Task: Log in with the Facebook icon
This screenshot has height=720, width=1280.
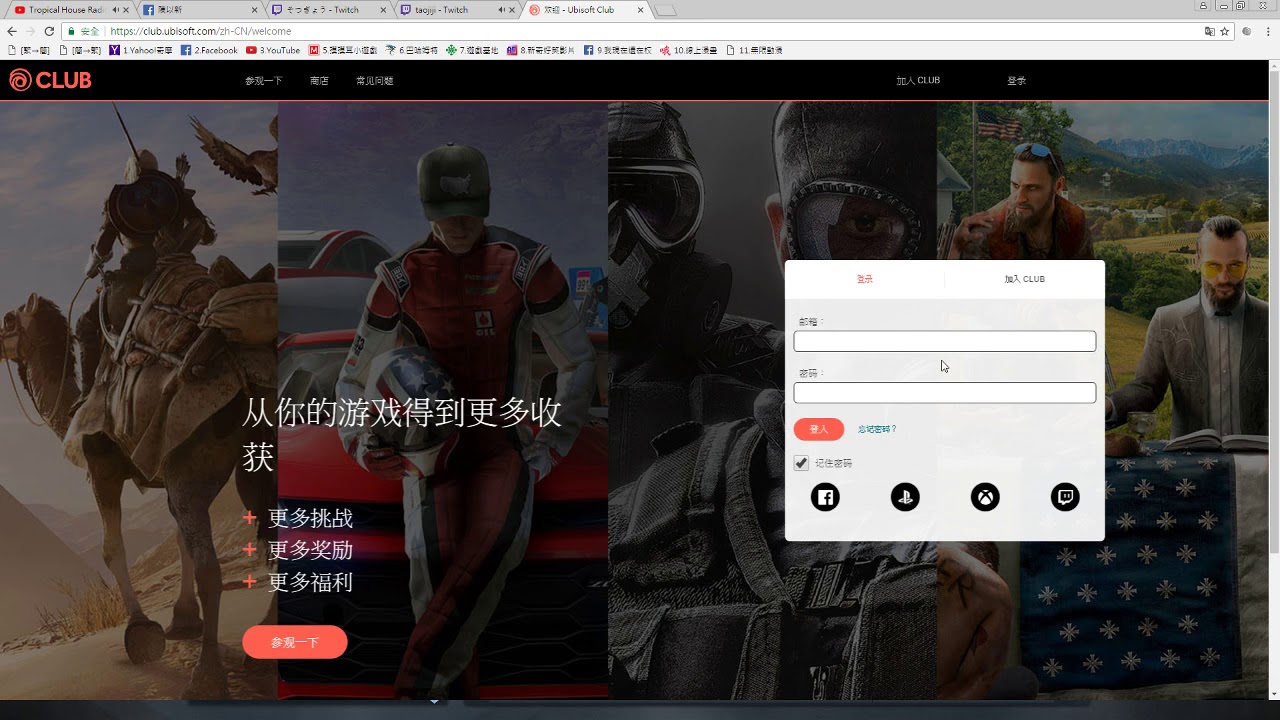Action: (825, 497)
